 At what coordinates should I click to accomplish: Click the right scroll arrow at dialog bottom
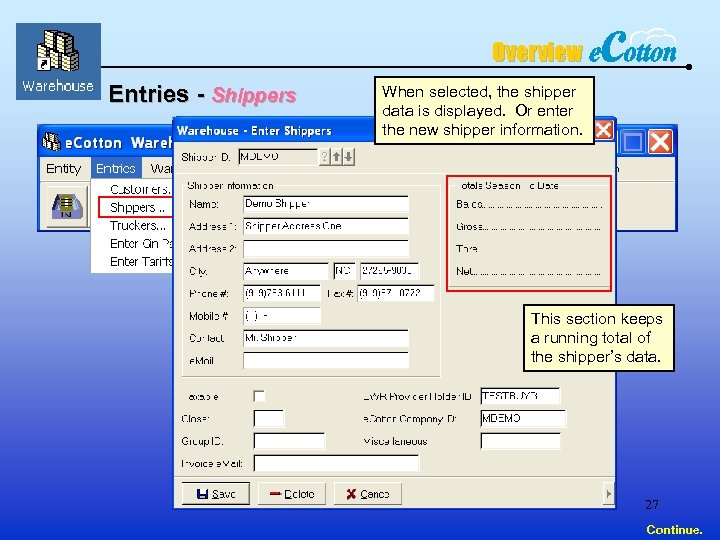[609, 494]
